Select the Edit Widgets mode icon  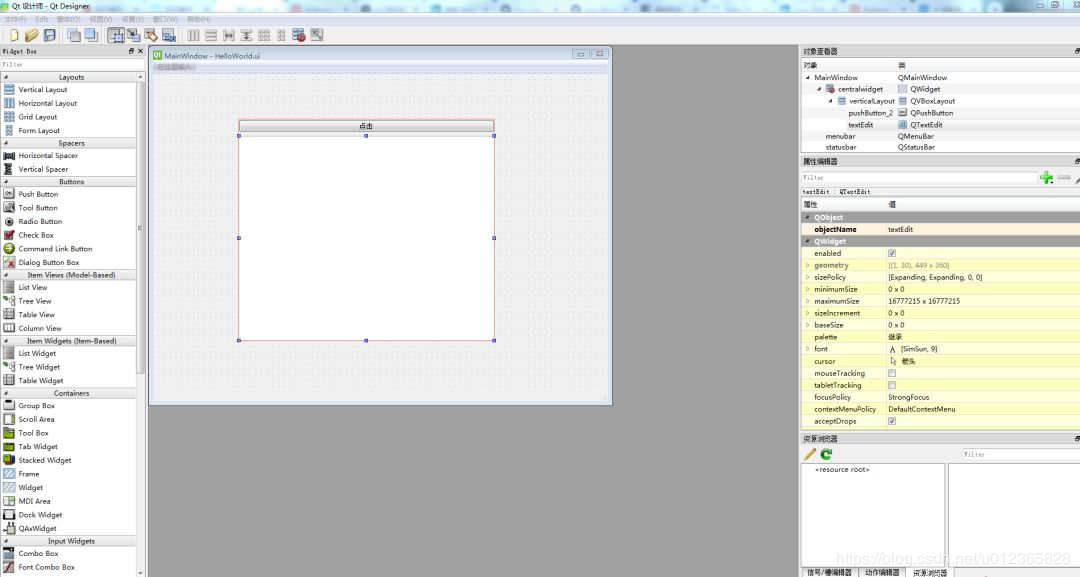point(116,35)
